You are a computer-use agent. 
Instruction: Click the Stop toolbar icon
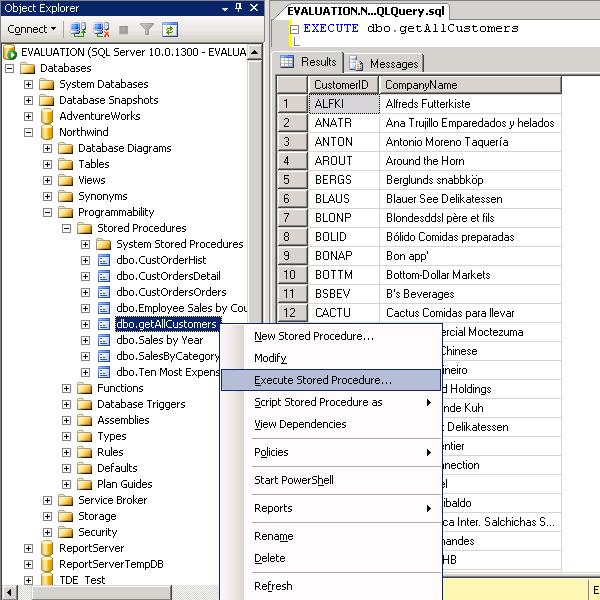click(x=124, y=30)
